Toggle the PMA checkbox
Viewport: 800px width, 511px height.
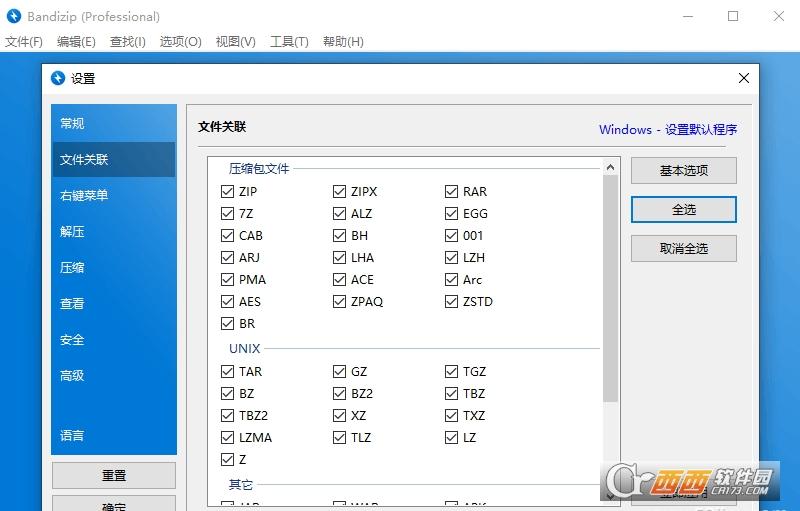tap(227, 279)
